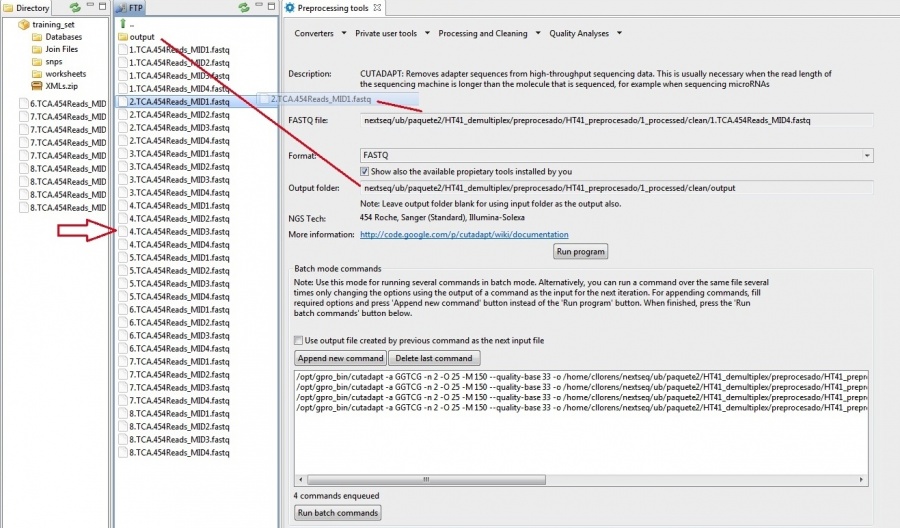Click inside the Output folder field
Screen dimensions: 900x528
[615, 187]
